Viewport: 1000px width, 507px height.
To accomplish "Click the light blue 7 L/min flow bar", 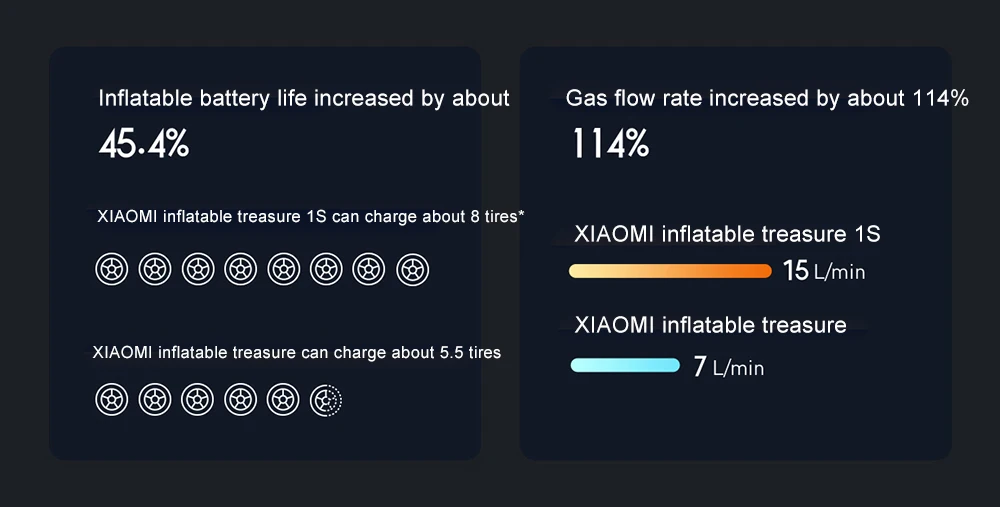I will point(625,365).
